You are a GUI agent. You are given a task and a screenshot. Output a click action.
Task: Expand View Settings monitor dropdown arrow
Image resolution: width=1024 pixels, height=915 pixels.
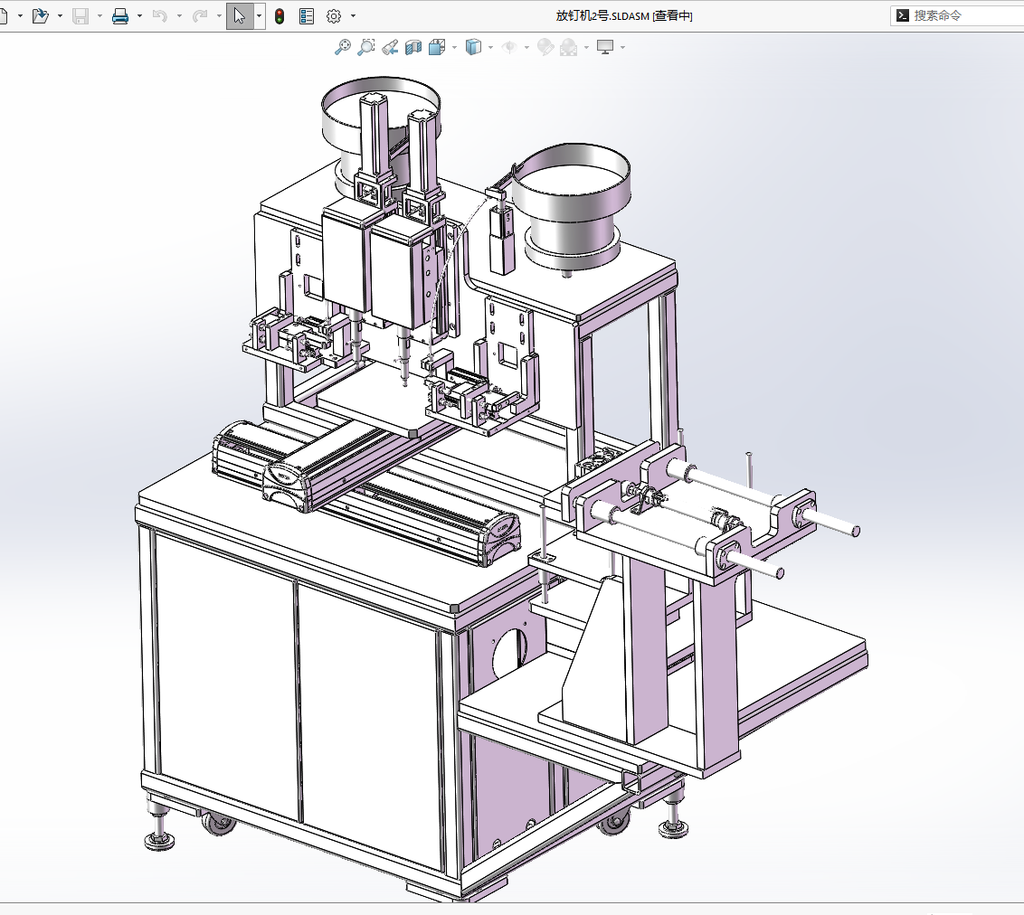click(622, 47)
